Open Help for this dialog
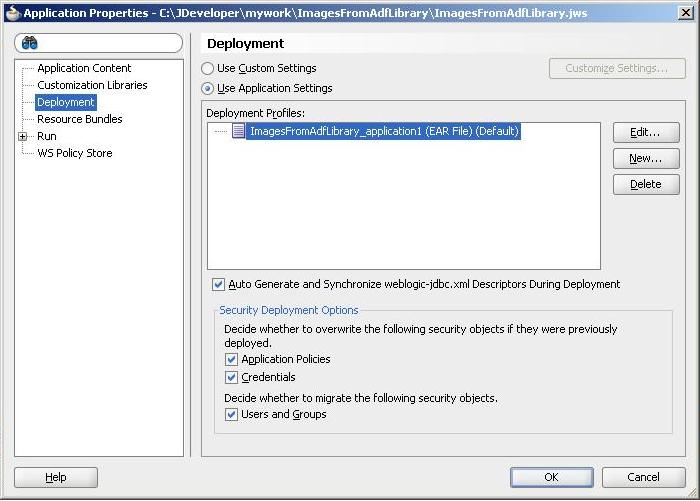 [56, 477]
